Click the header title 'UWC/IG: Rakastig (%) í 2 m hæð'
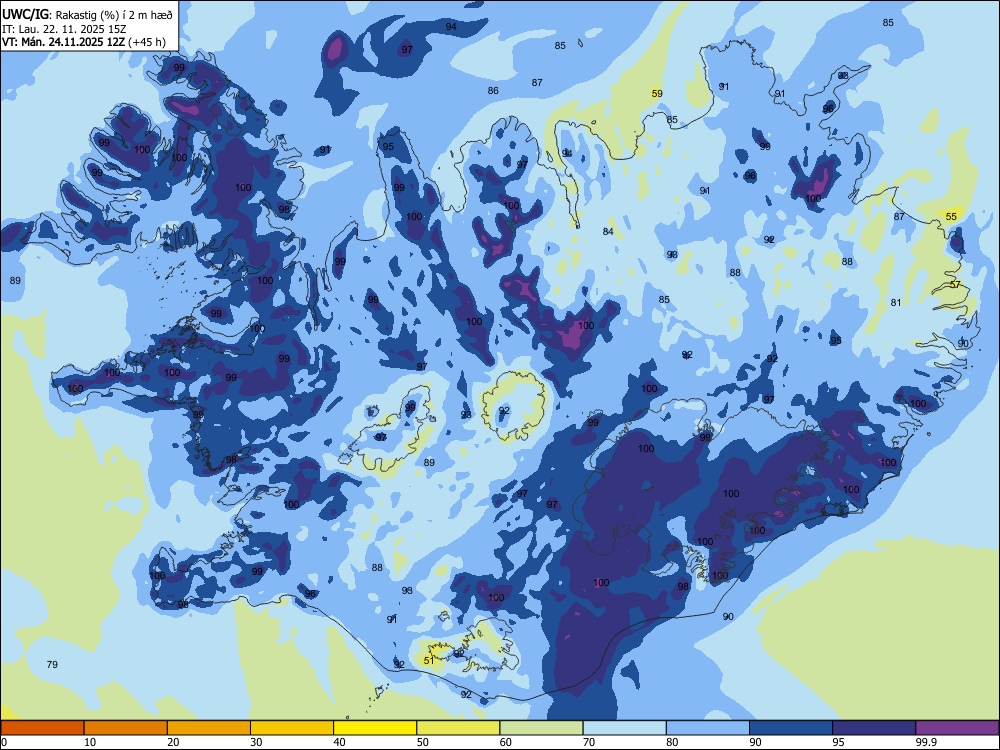Viewport: 1000px width, 750px height. click(87, 15)
